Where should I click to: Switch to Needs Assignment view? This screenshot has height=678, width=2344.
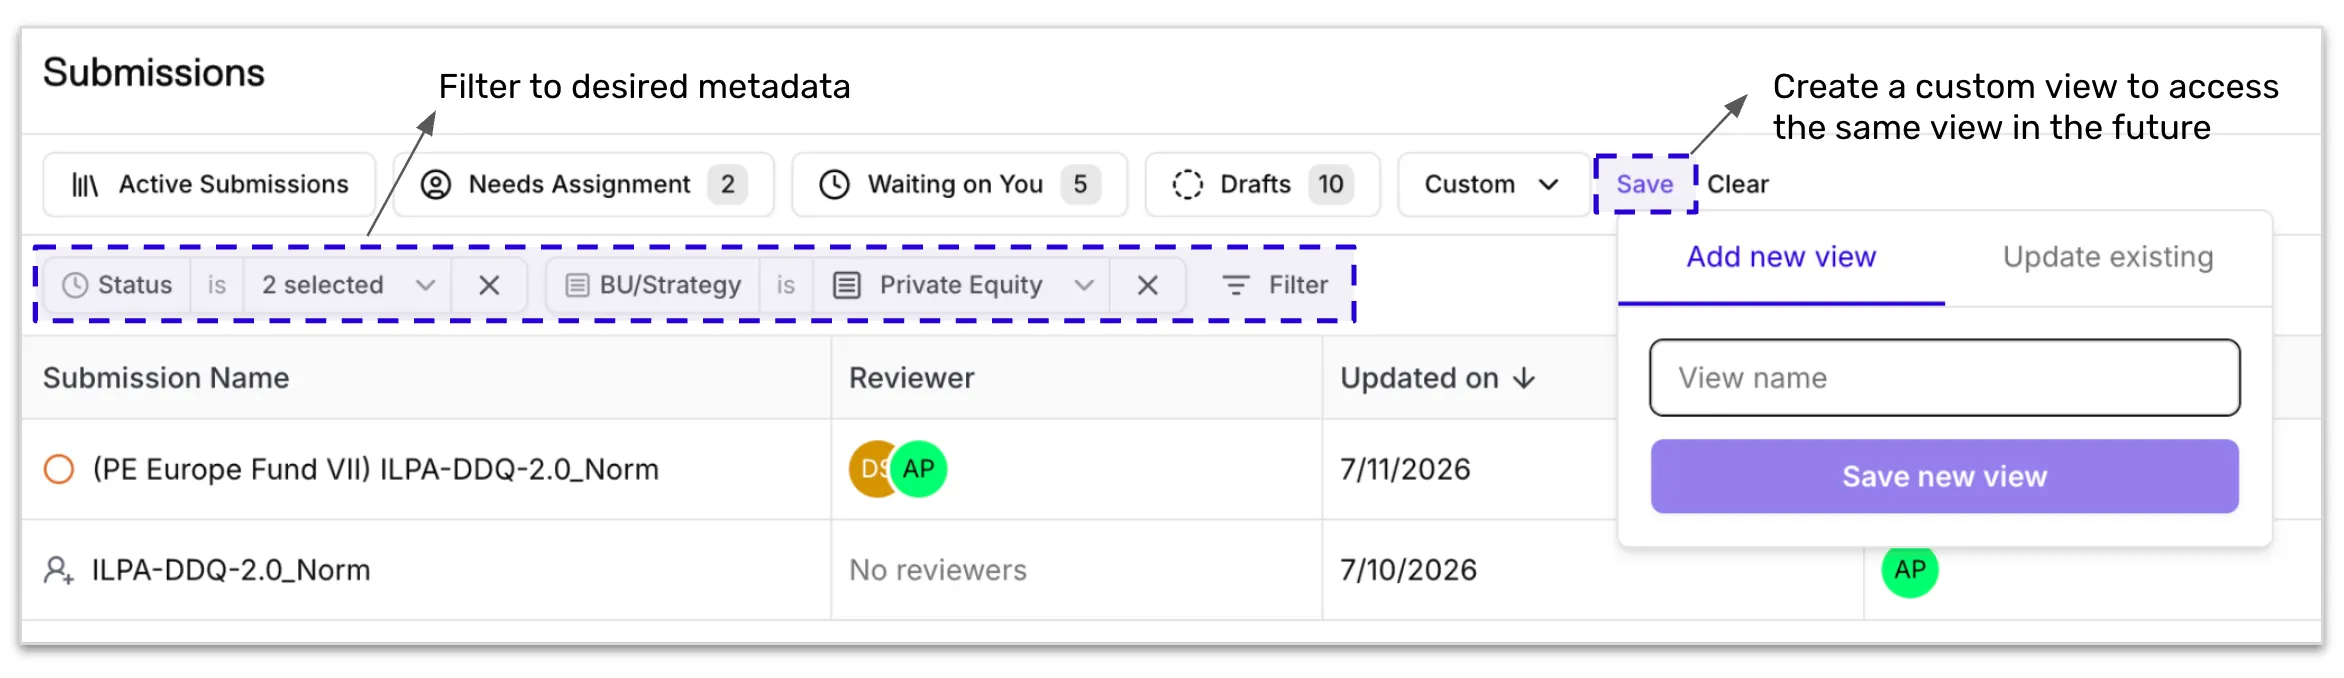click(x=584, y=184)
